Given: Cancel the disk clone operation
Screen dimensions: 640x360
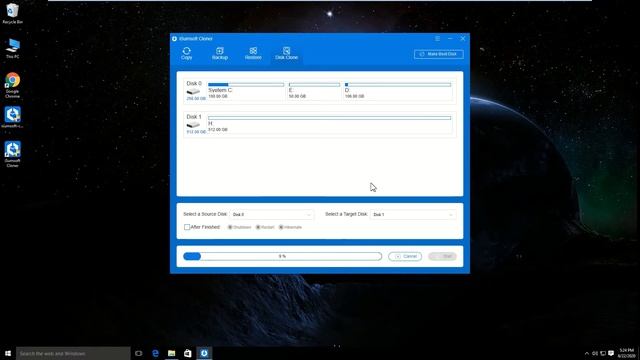Looking at the screenshot, I should pos(405,256).
